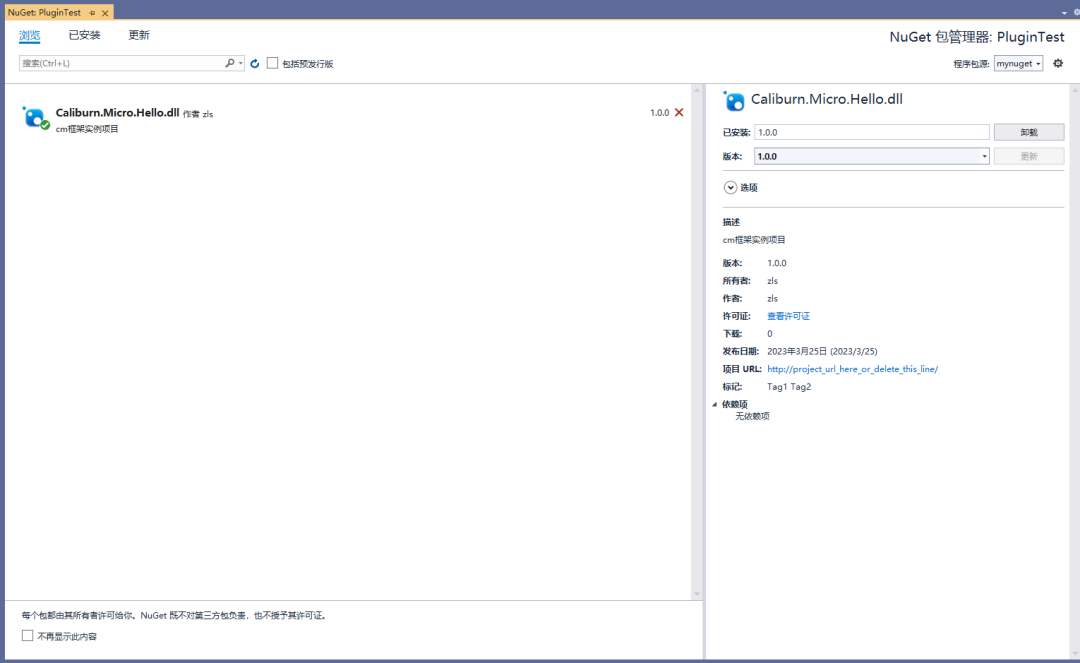Pin the NuGet: PluginTest tab
This screenshot has width=1080, height=663.
click(92, 13)
